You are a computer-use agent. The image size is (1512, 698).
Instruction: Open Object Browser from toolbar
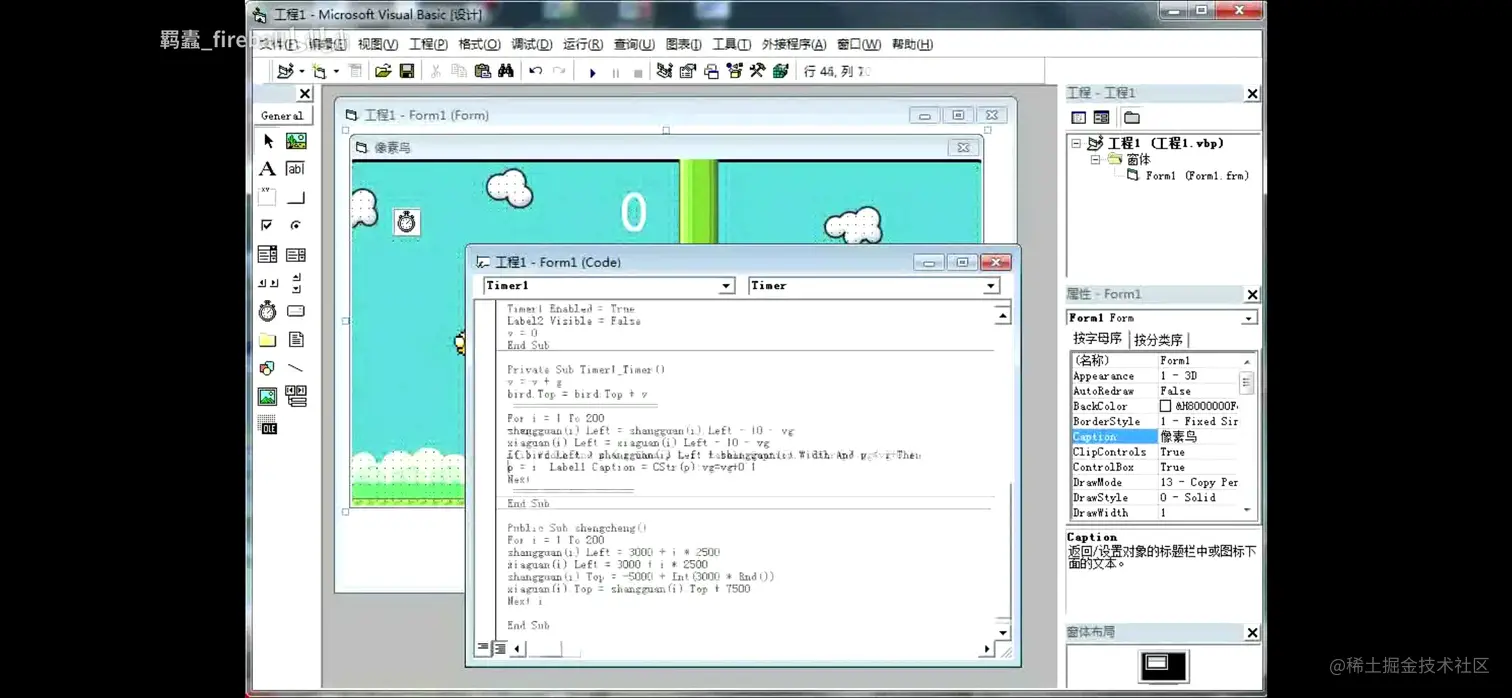[734, 71]
